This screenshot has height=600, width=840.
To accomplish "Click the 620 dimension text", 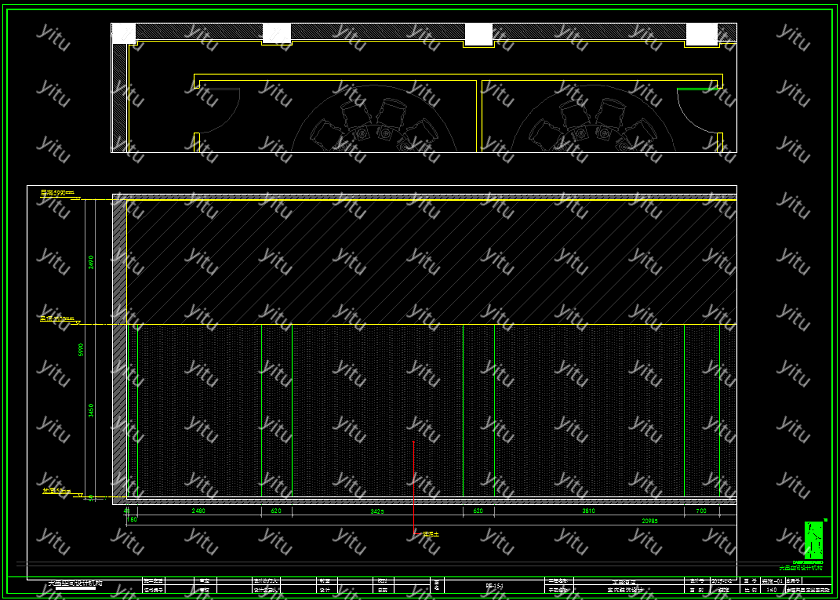I will [x=276, y=511].
